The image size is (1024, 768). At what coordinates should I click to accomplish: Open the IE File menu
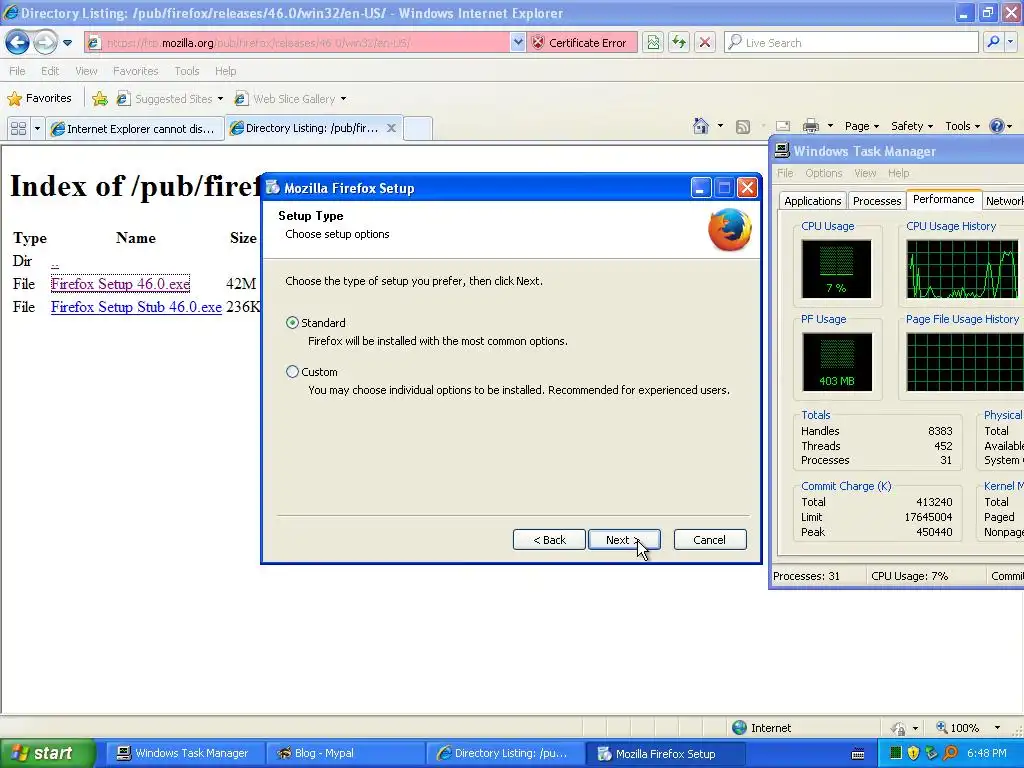point(18,71)
